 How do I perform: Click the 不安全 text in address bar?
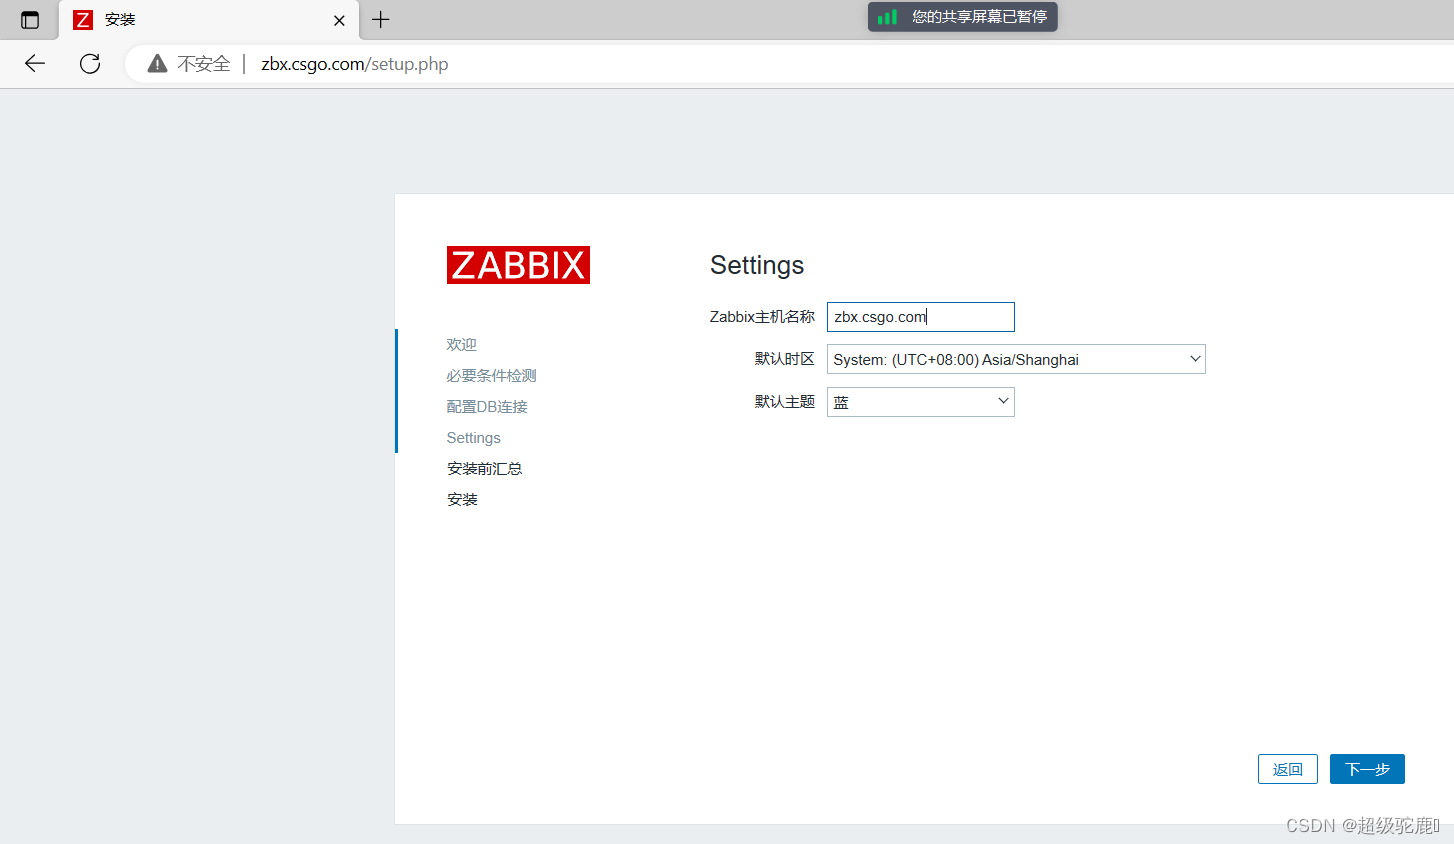pyautogui.click(x=204, y=64)
